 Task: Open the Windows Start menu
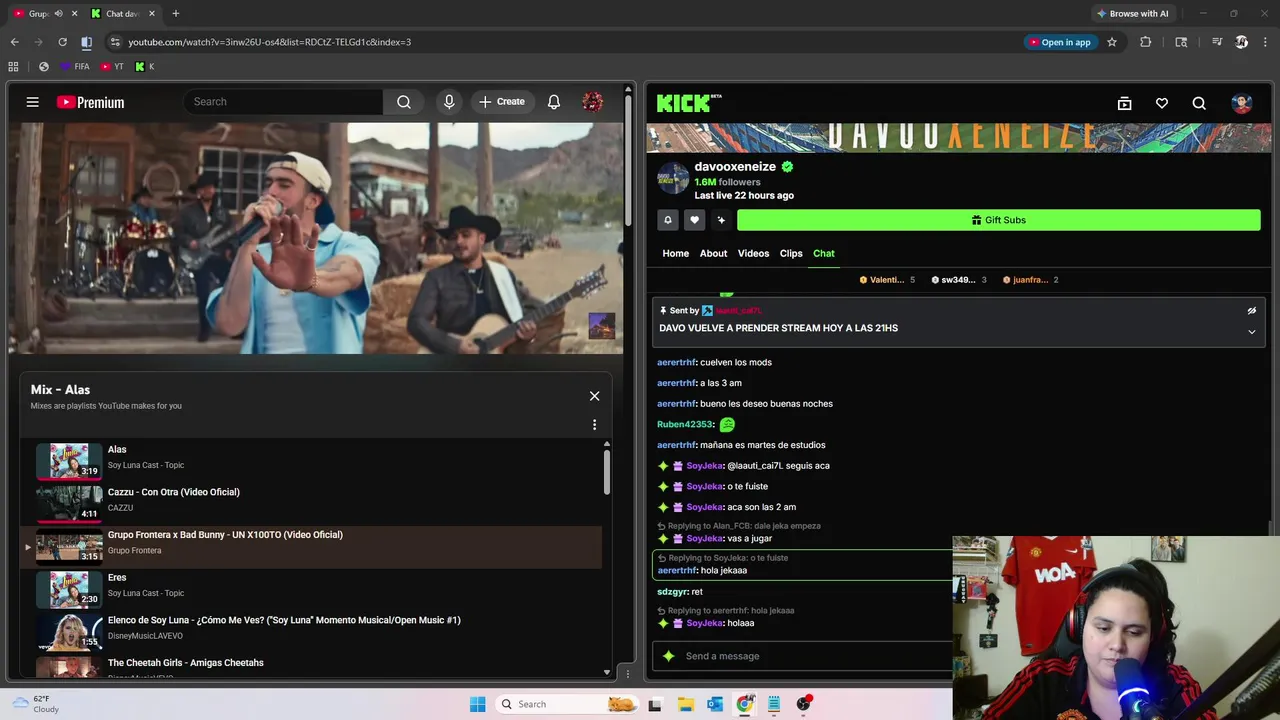[477, 704]
